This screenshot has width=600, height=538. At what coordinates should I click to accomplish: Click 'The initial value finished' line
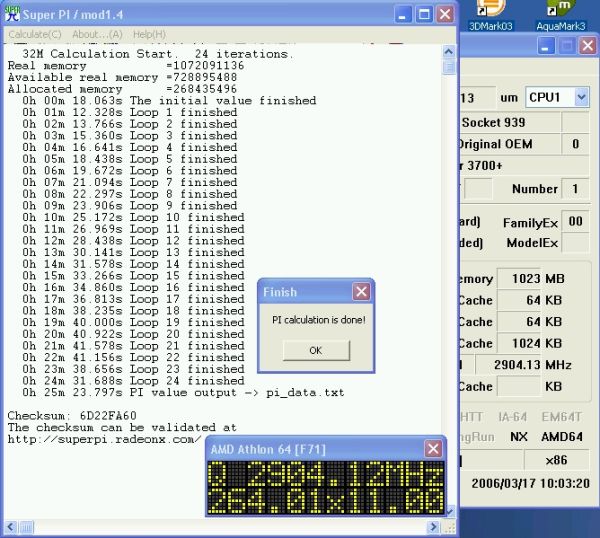[x=169, y=101]
